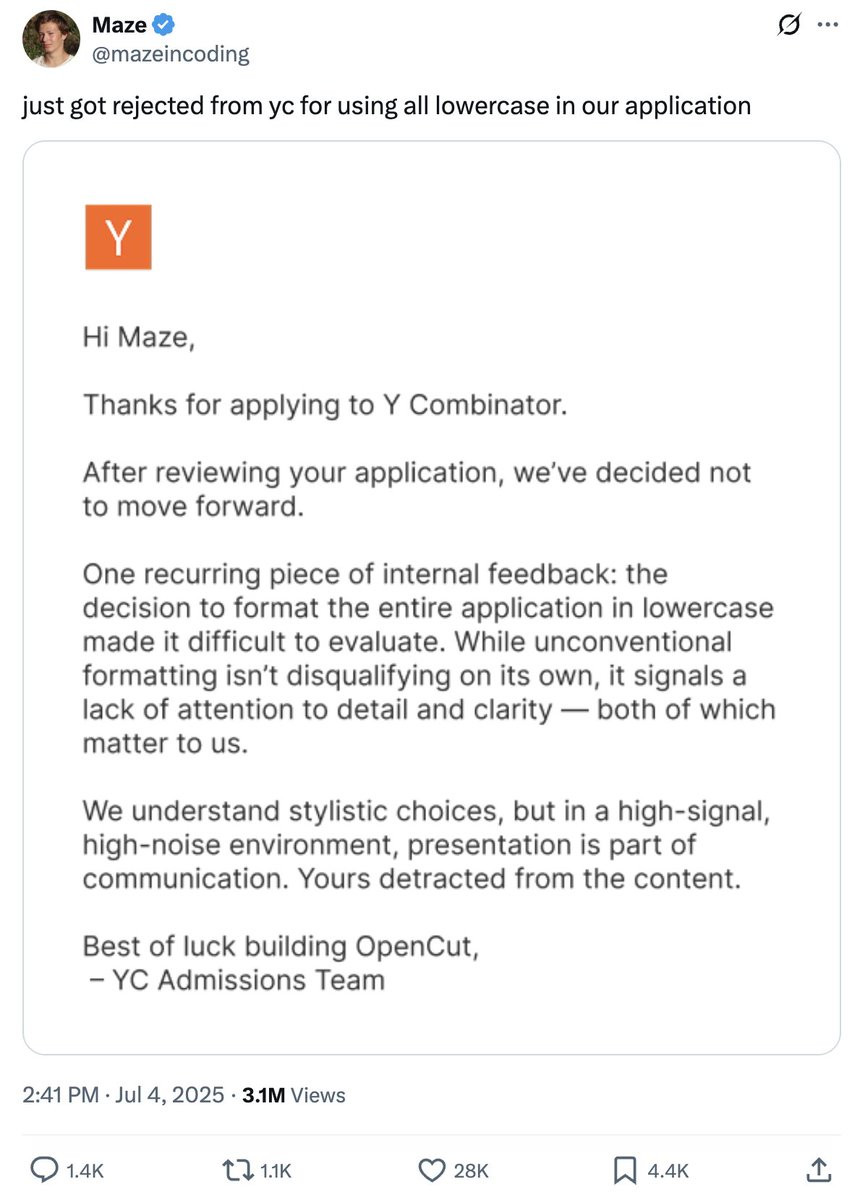This screenshot has width=852, height=1200.
Task: Click the orange Y Combinator logo
Action: point(118,237)
